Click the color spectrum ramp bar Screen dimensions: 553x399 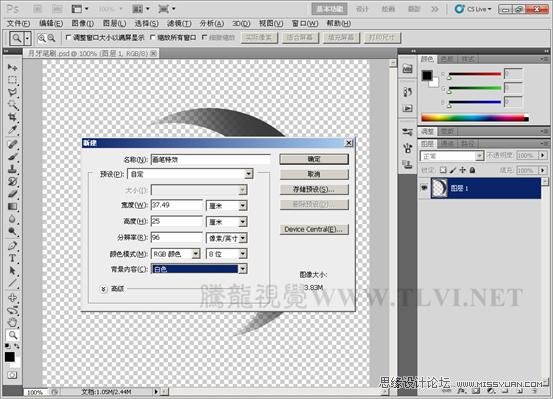[x=475, y=118]
